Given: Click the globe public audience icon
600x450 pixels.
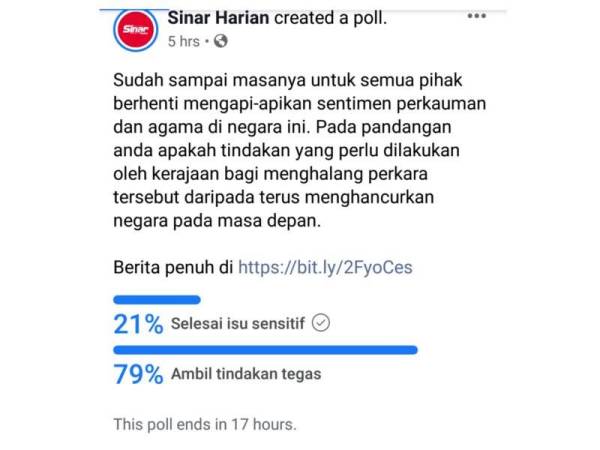Looking at the screenshot, I should [x=220, y=42].
